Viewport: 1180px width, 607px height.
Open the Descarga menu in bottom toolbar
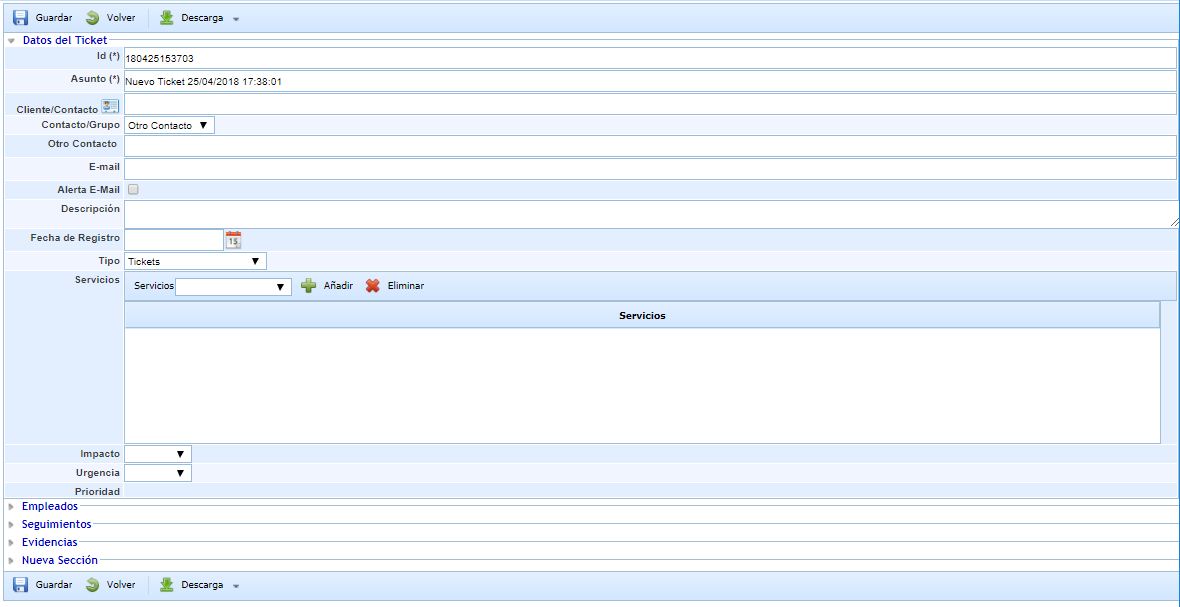pos(236,585)
